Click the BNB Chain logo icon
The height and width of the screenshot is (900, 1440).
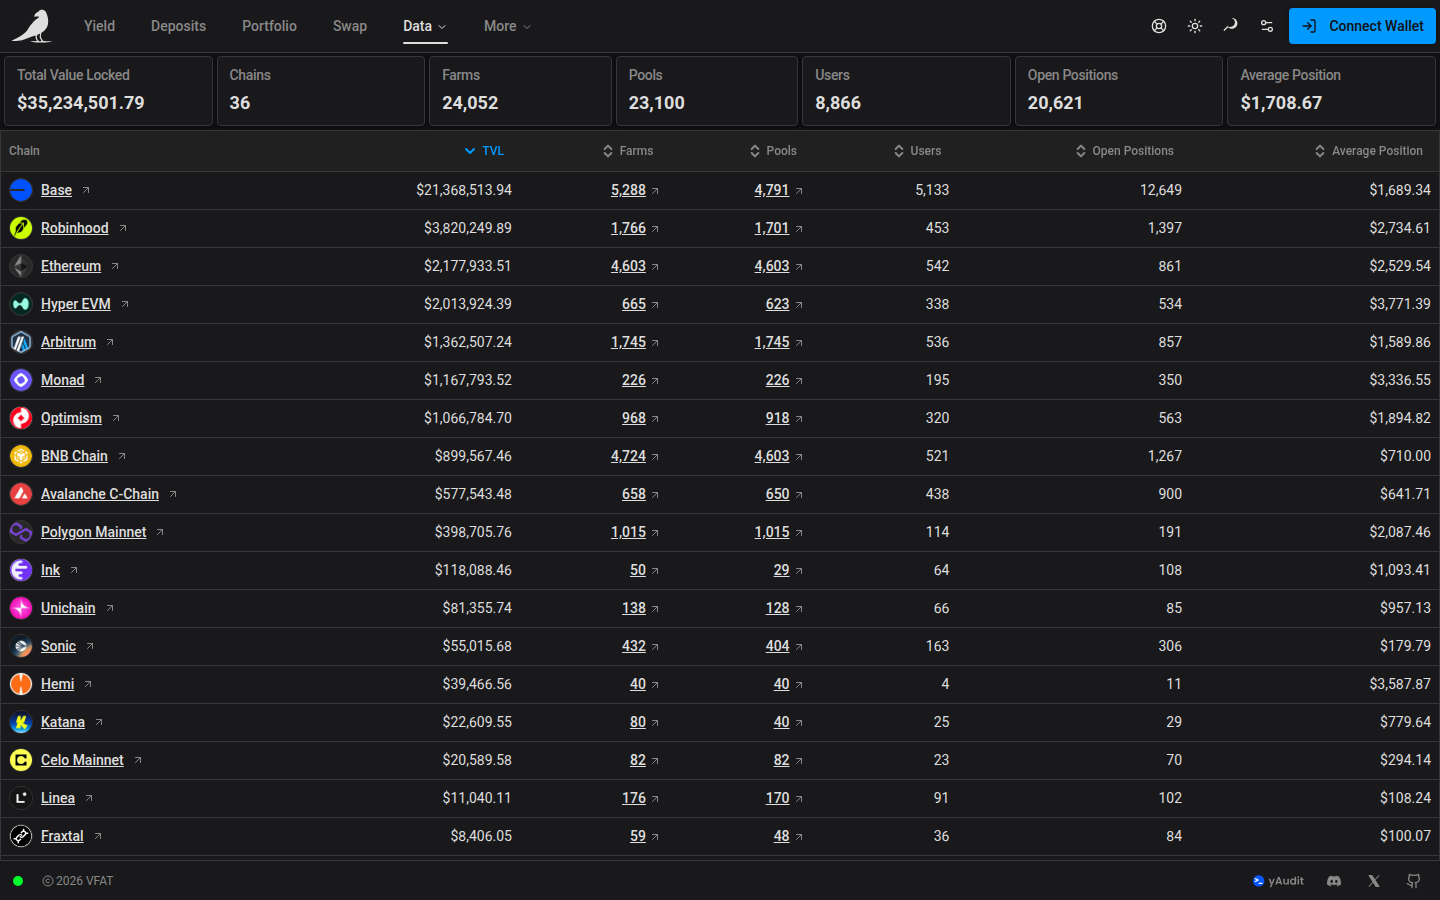click(21, 456)
